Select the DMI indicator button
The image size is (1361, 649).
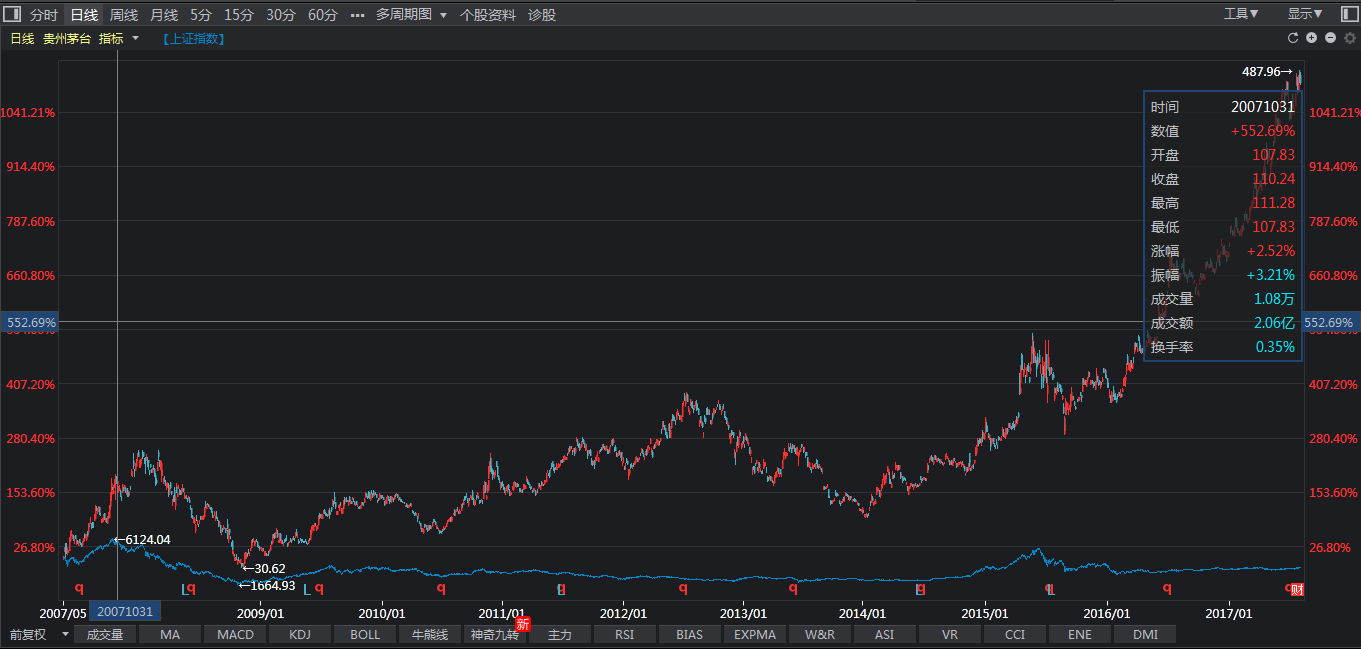click(x=1145, y=634)
